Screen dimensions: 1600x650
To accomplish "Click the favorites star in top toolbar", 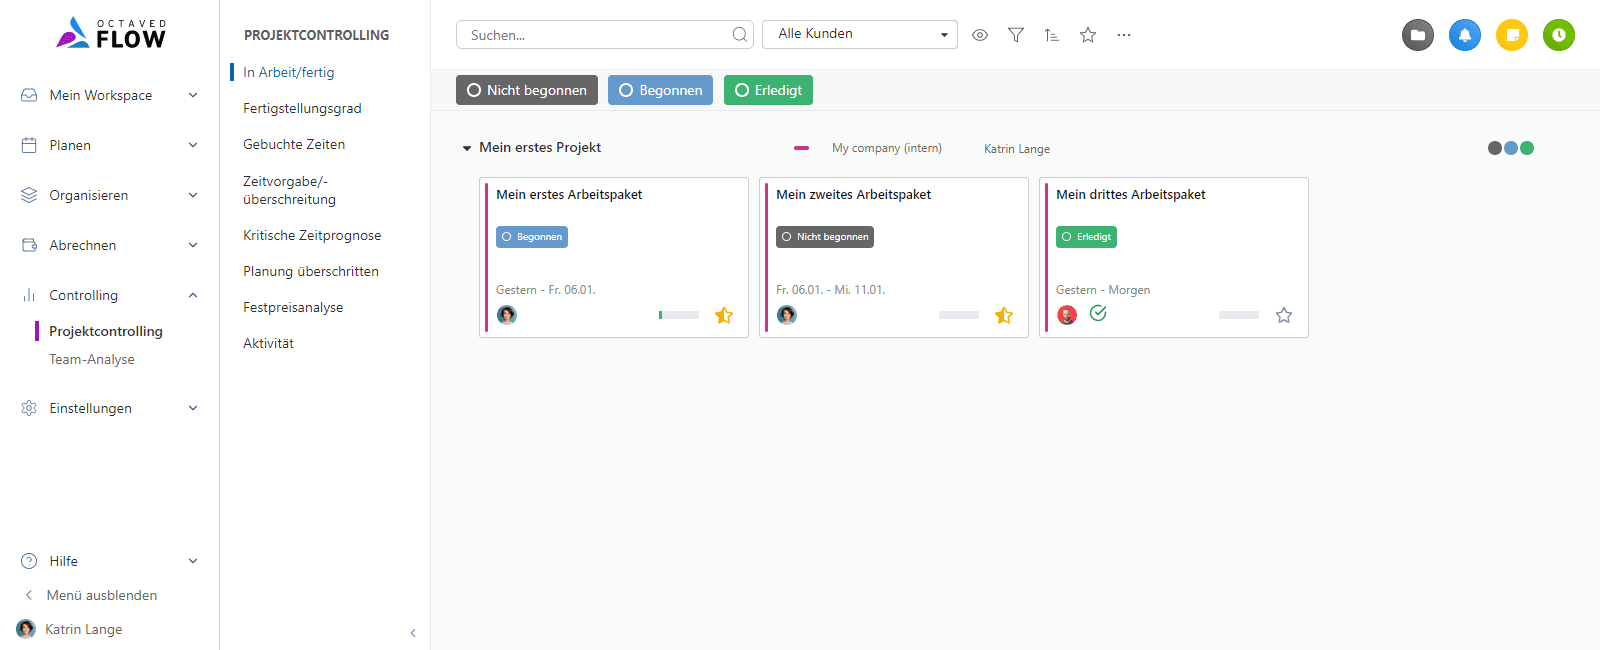I will (x=1088, y=35).
